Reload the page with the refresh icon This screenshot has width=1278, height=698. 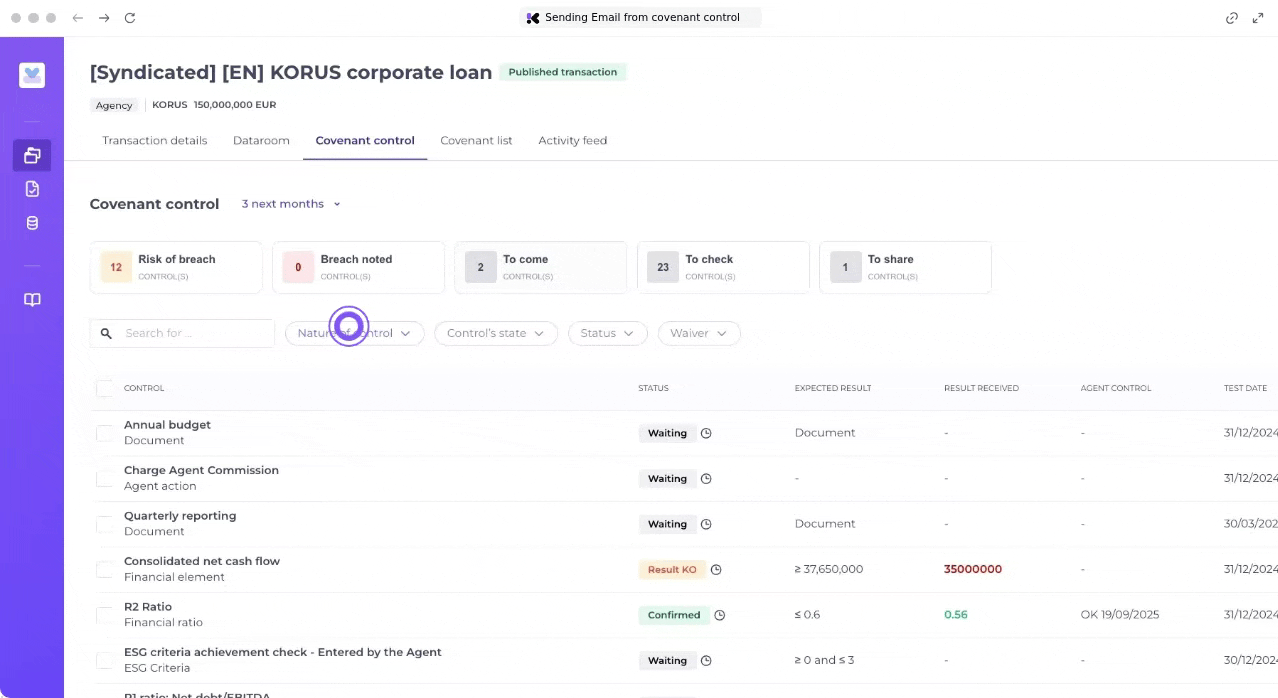tap(130, 18)
